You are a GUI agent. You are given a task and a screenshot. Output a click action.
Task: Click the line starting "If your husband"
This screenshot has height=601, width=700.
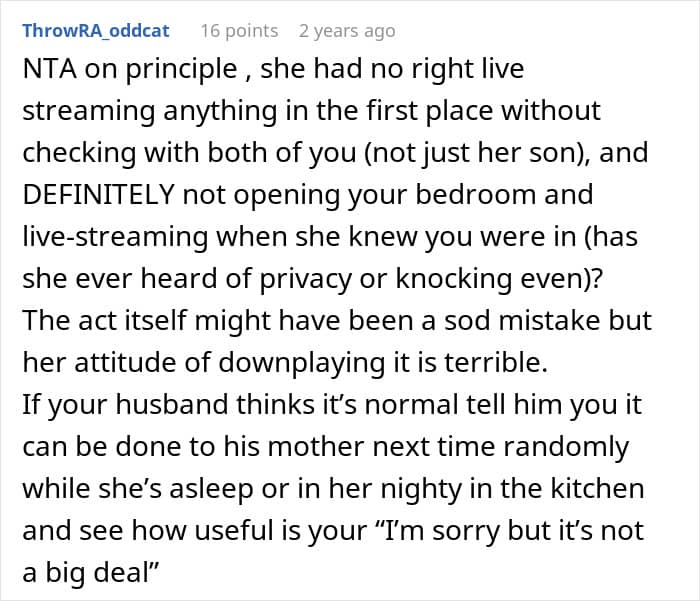coord(332,405)
